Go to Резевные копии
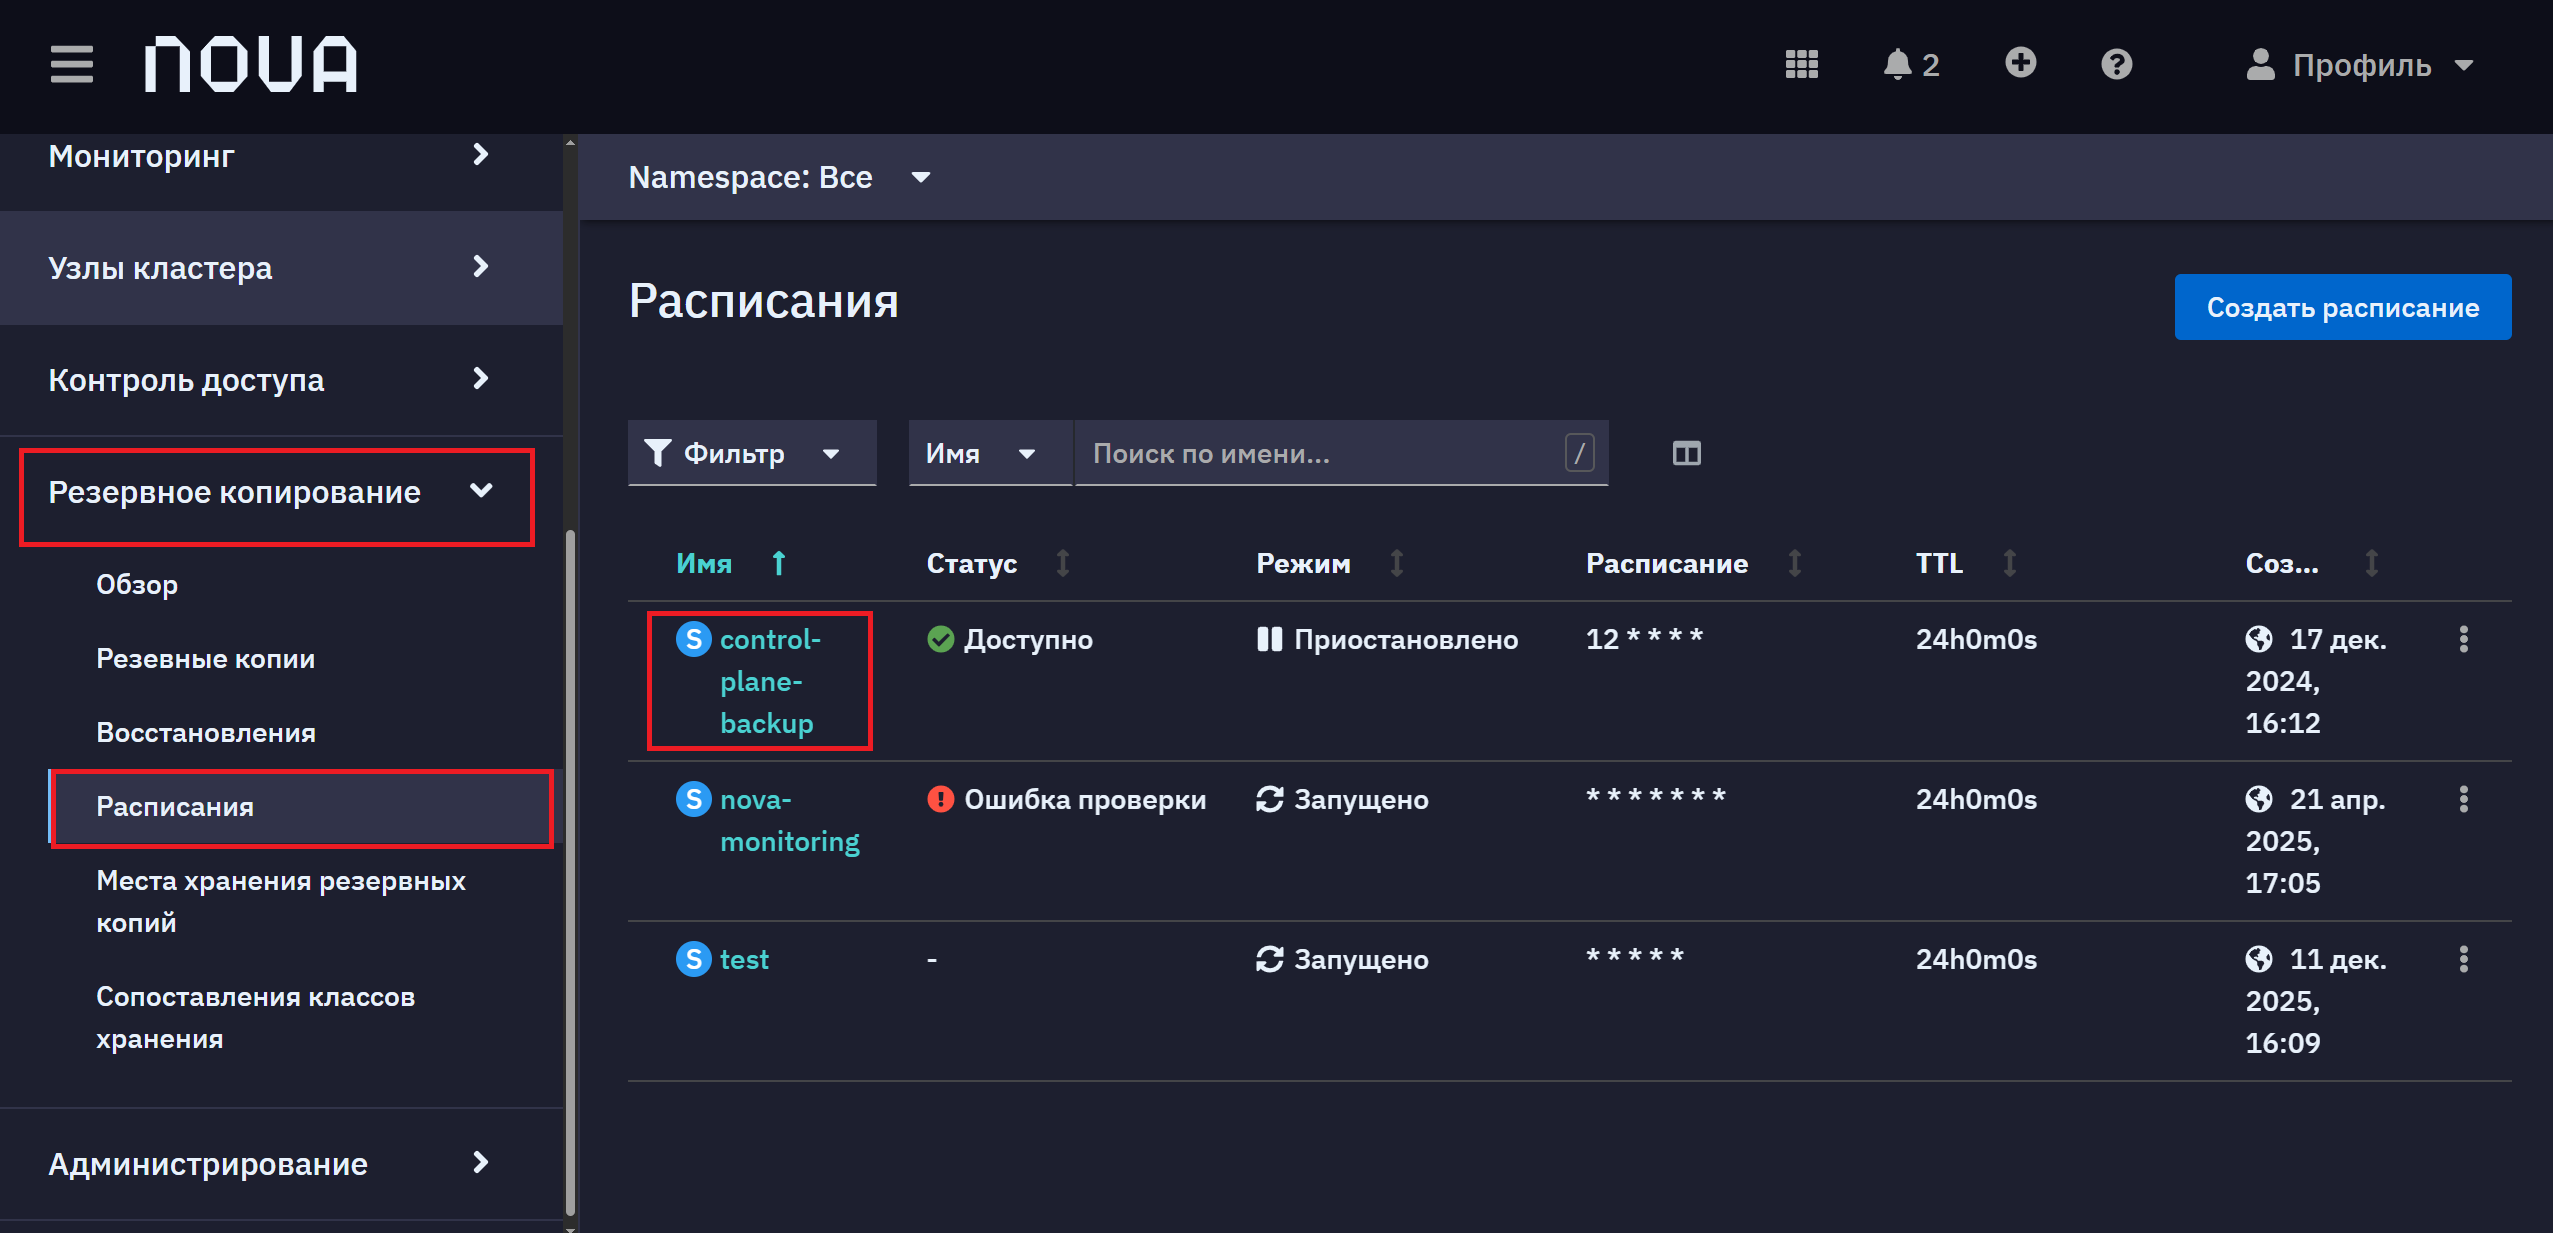Image resolution: width=2553 pixels, height=1233 pixels. point(206,658)
